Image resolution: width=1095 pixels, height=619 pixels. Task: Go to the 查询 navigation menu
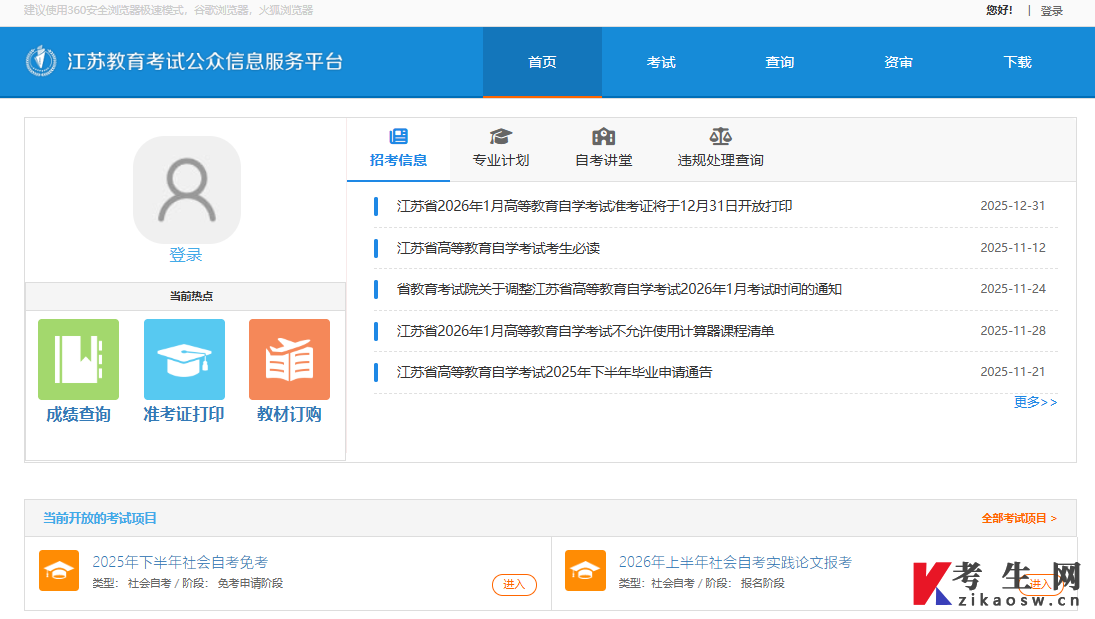[x=779, y=62]
